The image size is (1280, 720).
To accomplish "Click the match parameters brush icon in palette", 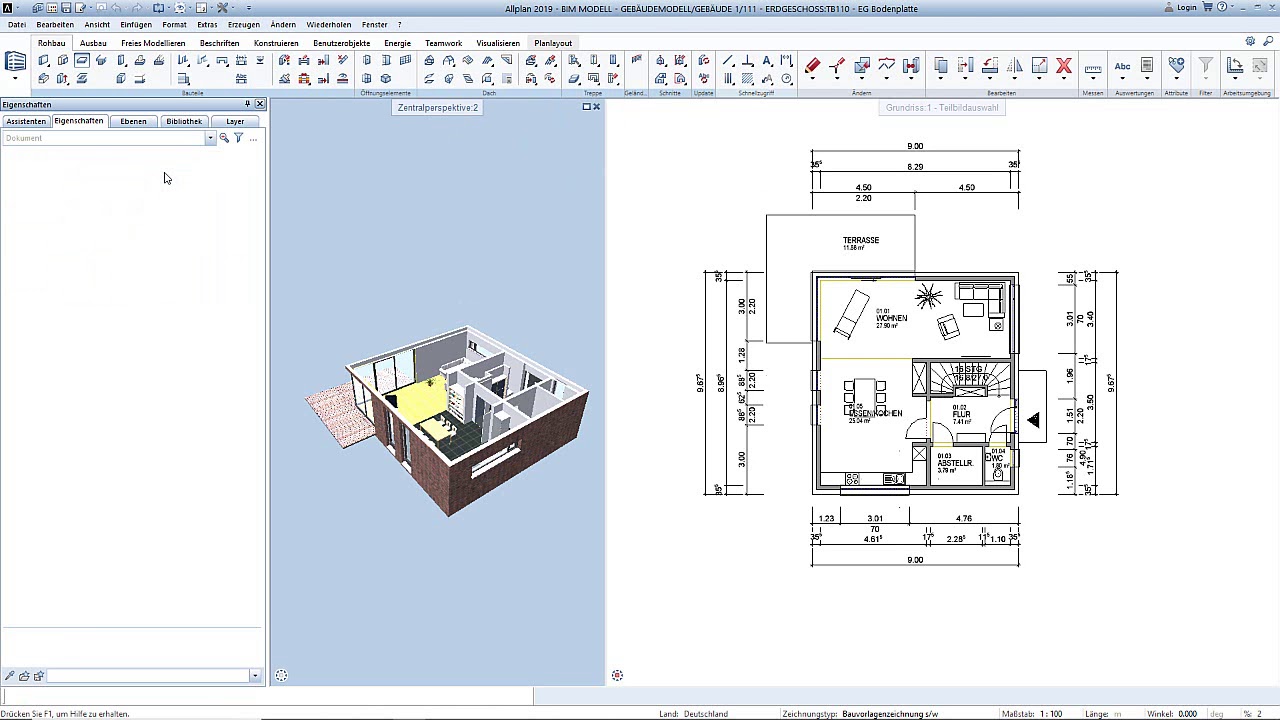I will 9,676.
